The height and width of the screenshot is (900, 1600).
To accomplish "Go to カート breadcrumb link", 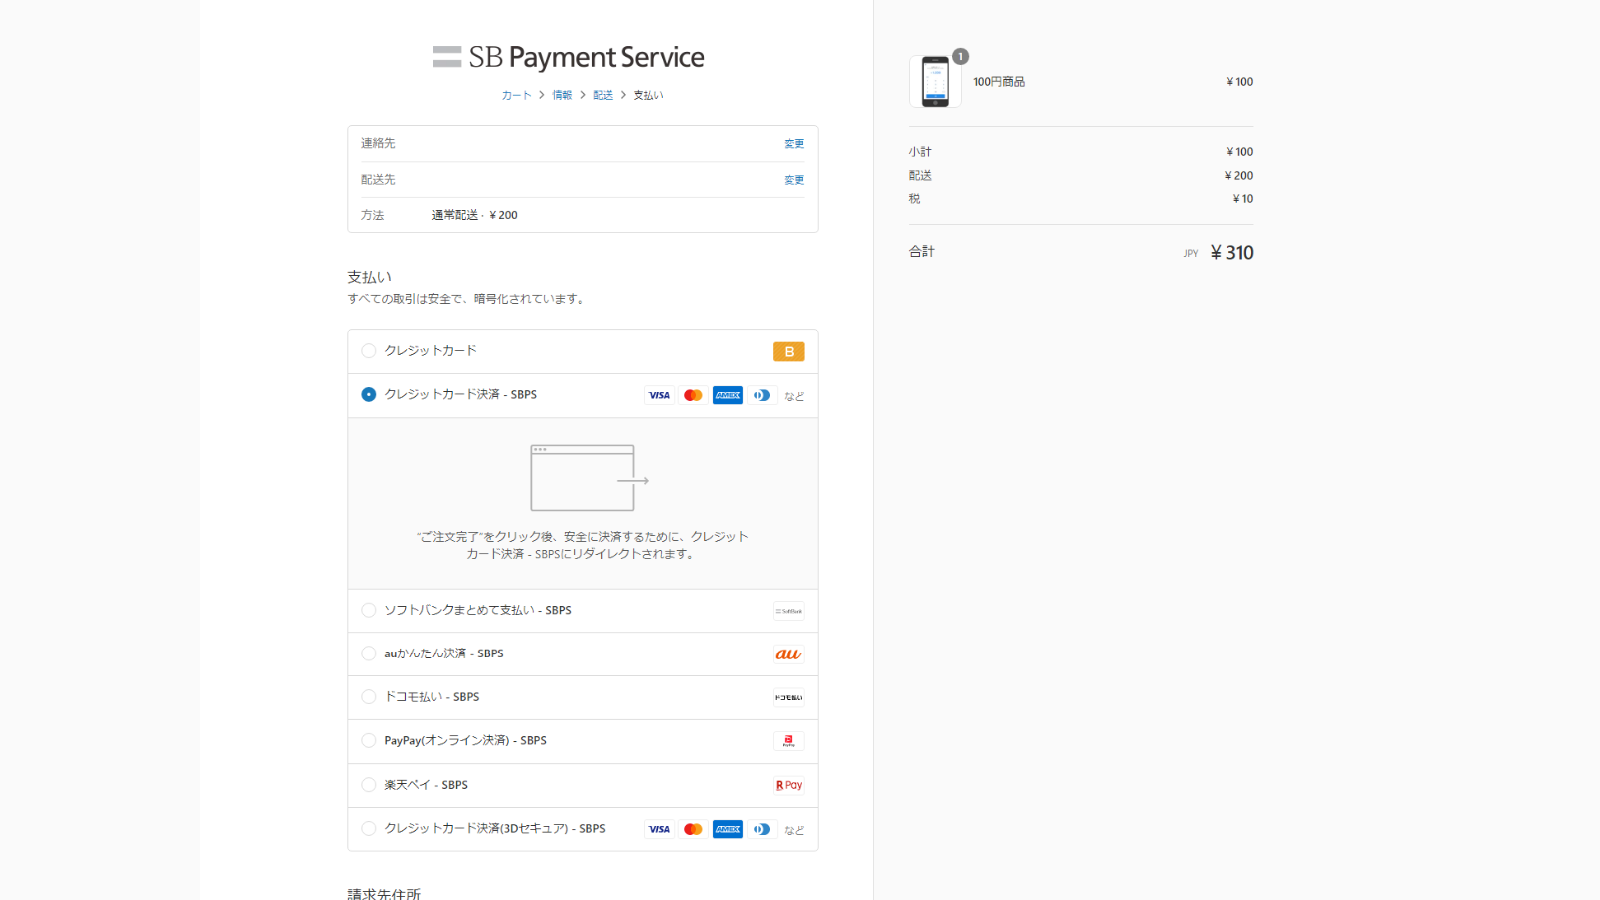I will 516,95.
